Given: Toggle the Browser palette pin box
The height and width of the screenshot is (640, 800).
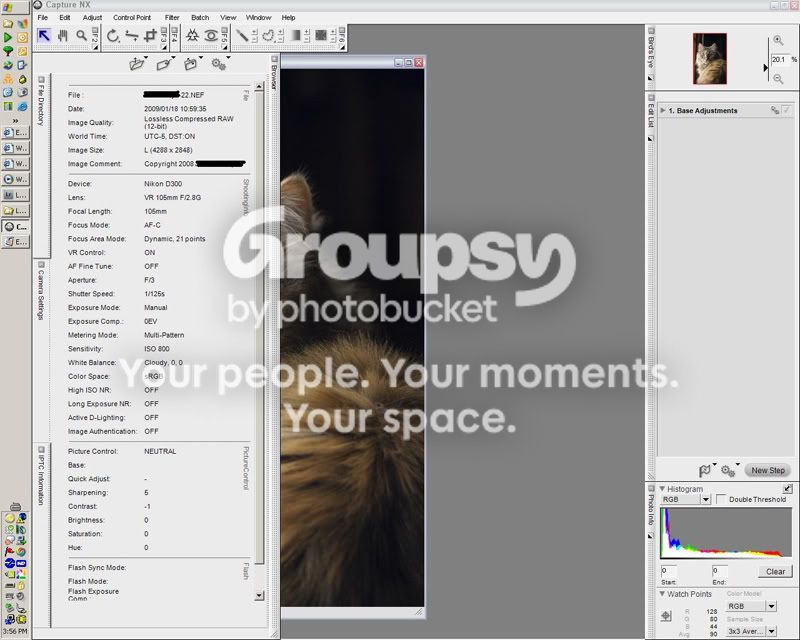Looking at the screenshot, I should click(274, 59).
